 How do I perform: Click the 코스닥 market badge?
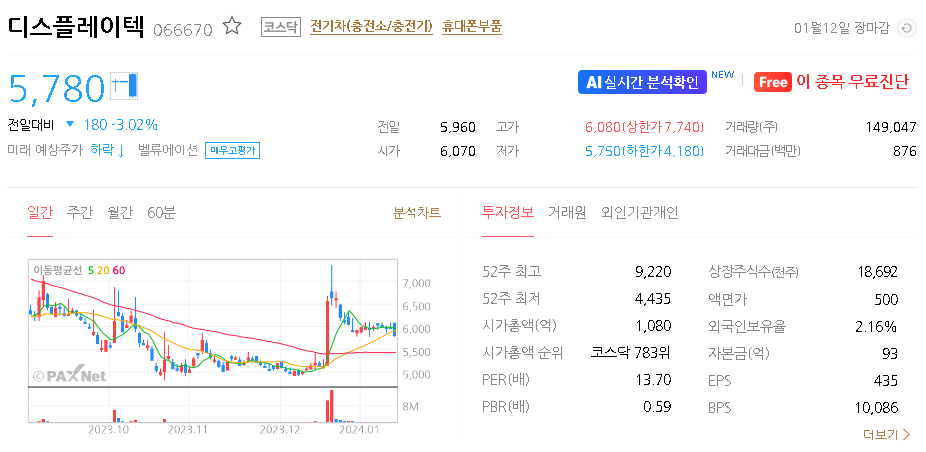[281, 27]
